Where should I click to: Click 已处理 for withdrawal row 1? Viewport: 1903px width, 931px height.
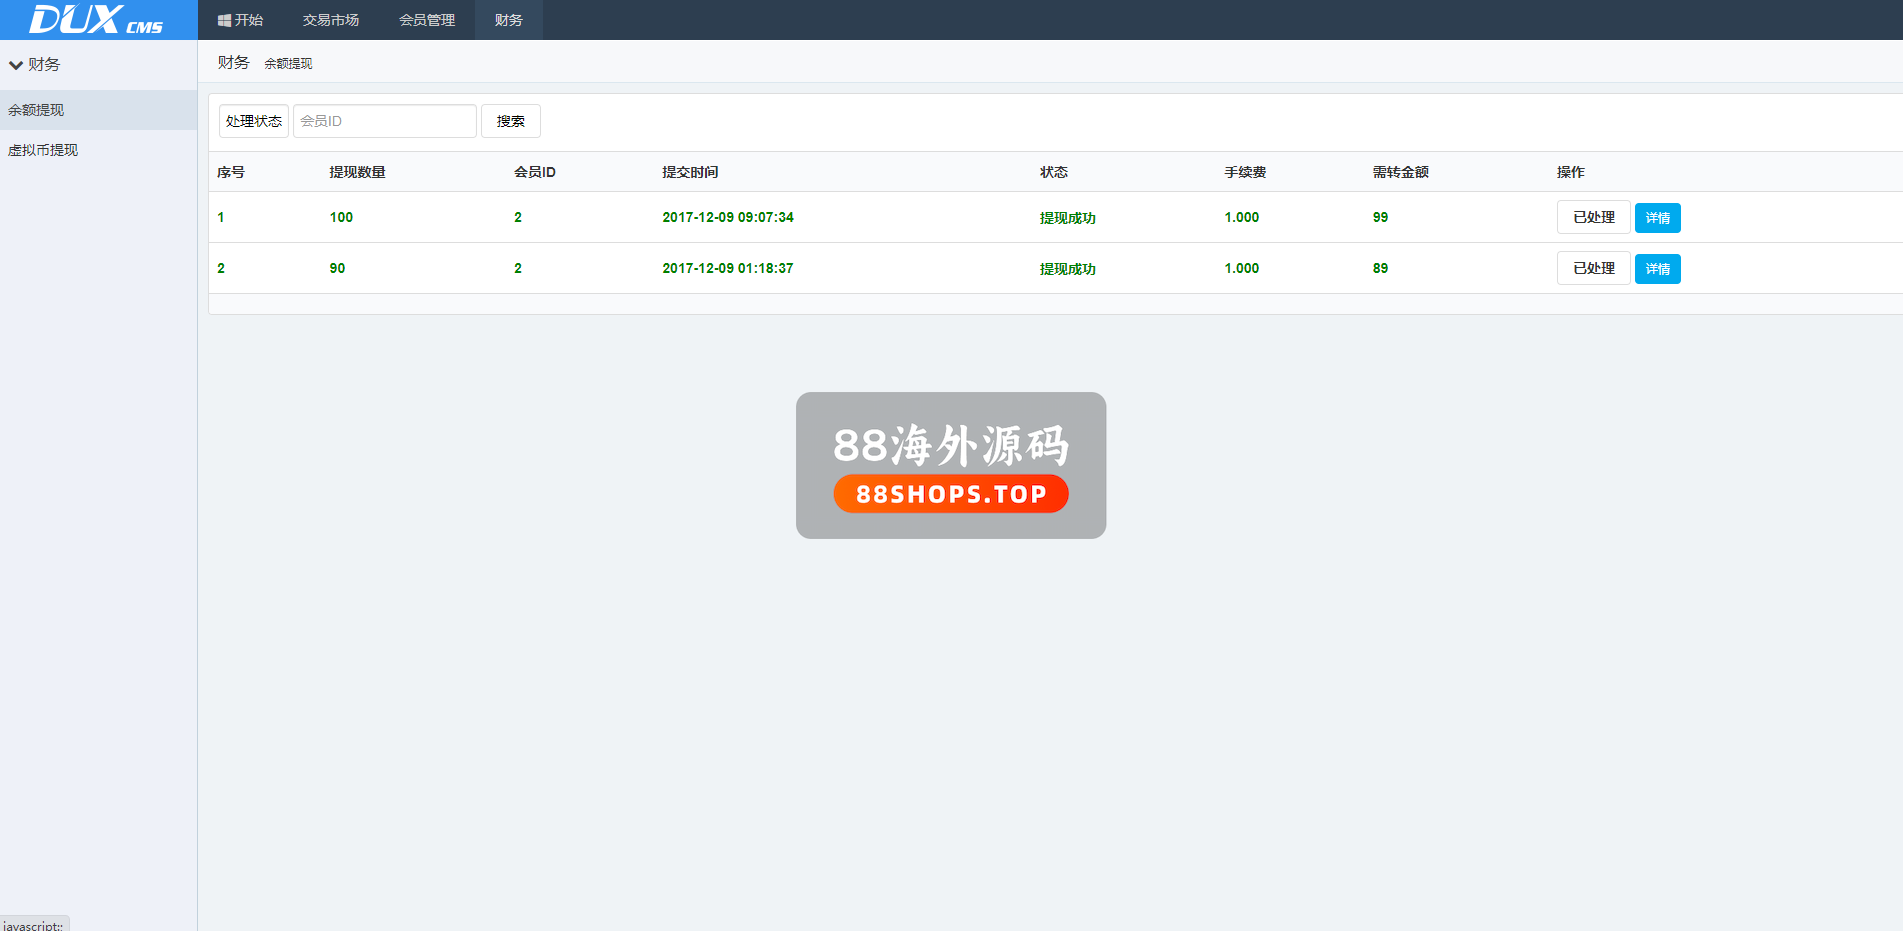pos(1593,217)
